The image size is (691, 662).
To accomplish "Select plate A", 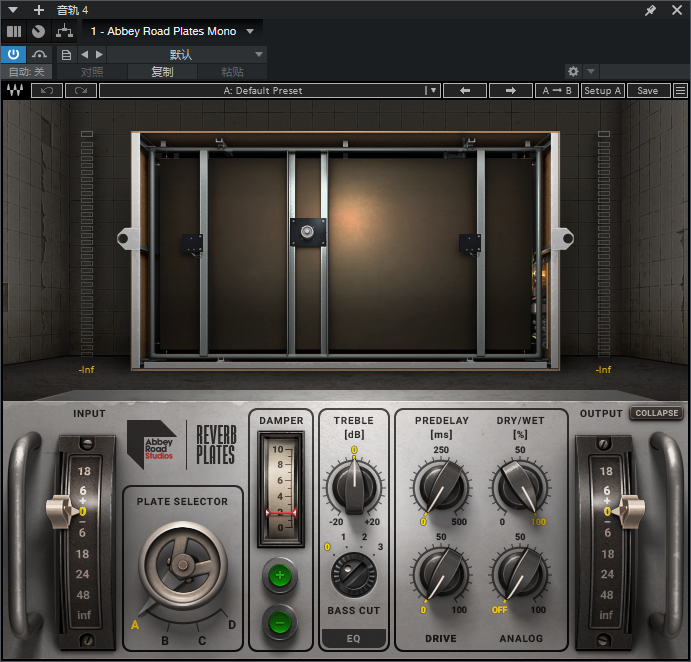I will click(x=135, y=625).
